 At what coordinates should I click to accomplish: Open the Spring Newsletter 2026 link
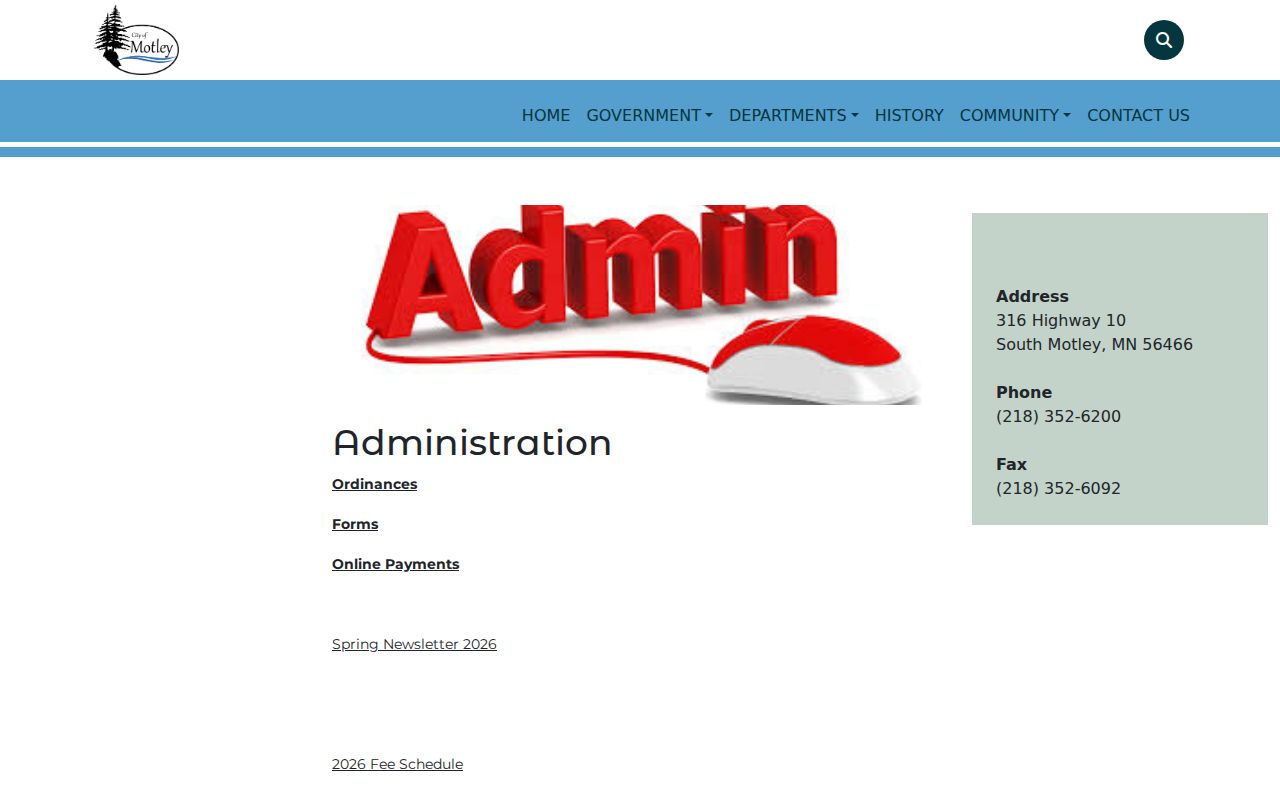coord(414,644)
